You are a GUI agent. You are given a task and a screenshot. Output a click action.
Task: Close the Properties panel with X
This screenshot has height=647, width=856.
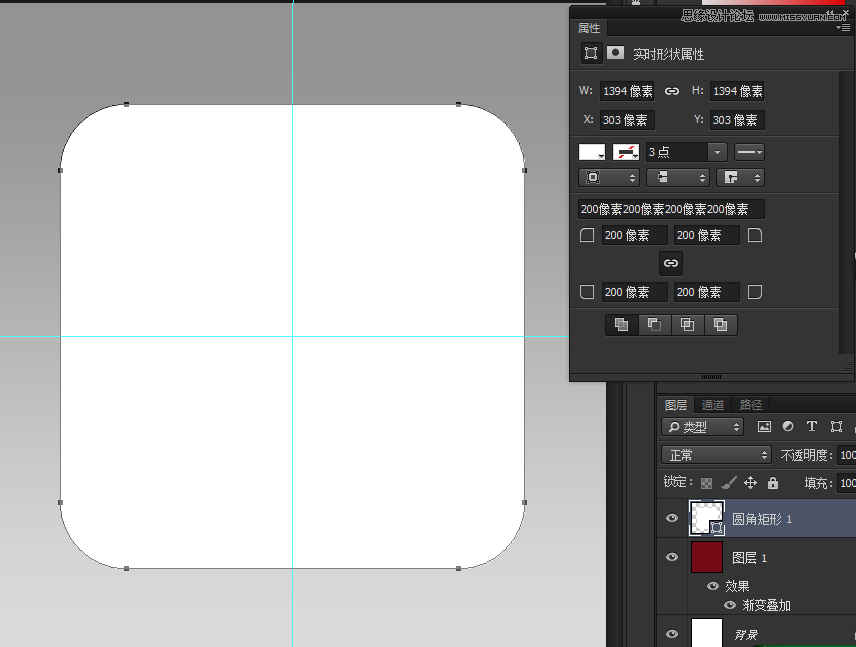(846, 12)
